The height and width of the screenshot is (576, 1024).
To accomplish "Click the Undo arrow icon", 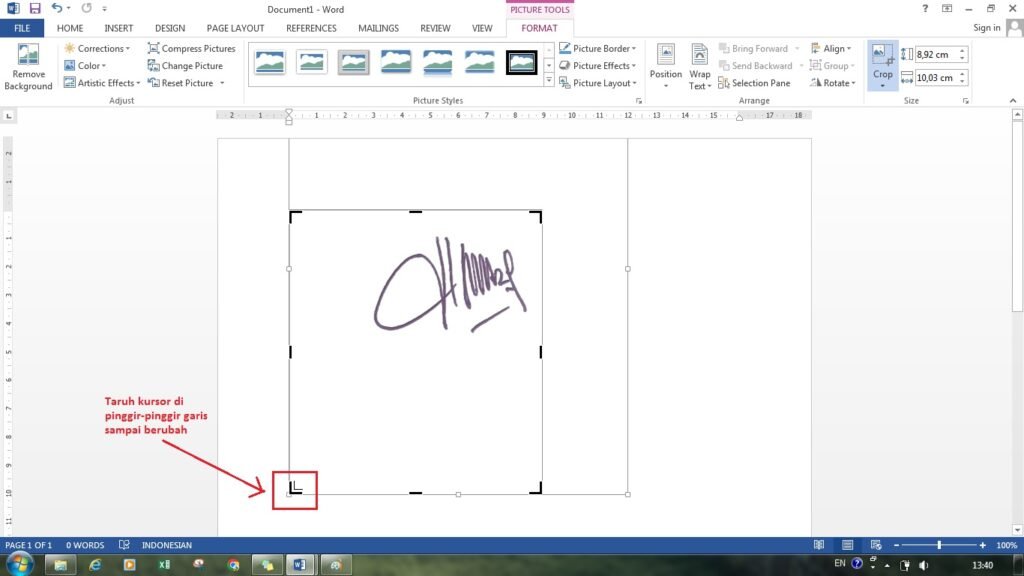I will pyautogui.click(x=57, y=9).
